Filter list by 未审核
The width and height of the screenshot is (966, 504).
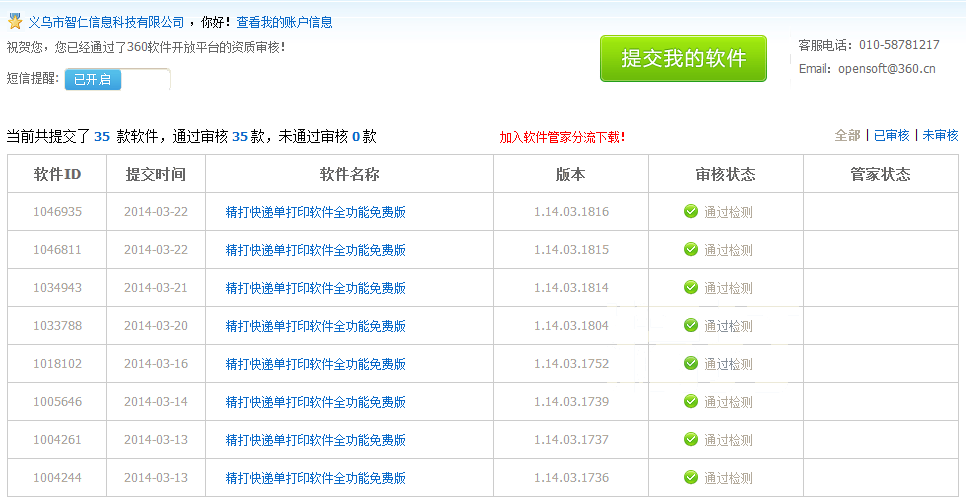pyautogui.click(x=940, y=135)
